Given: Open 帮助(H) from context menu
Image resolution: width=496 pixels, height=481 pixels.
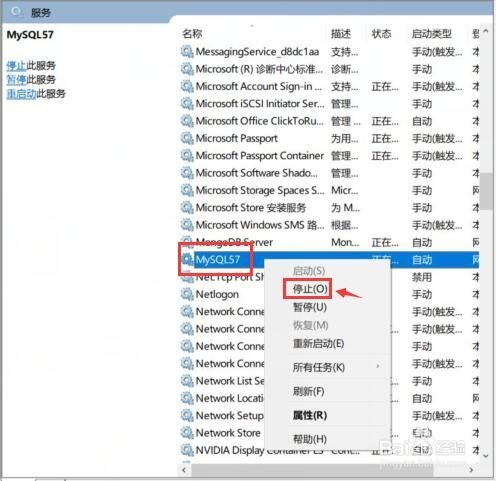Looking at the screenshot, I should click(x=310, y=439).
